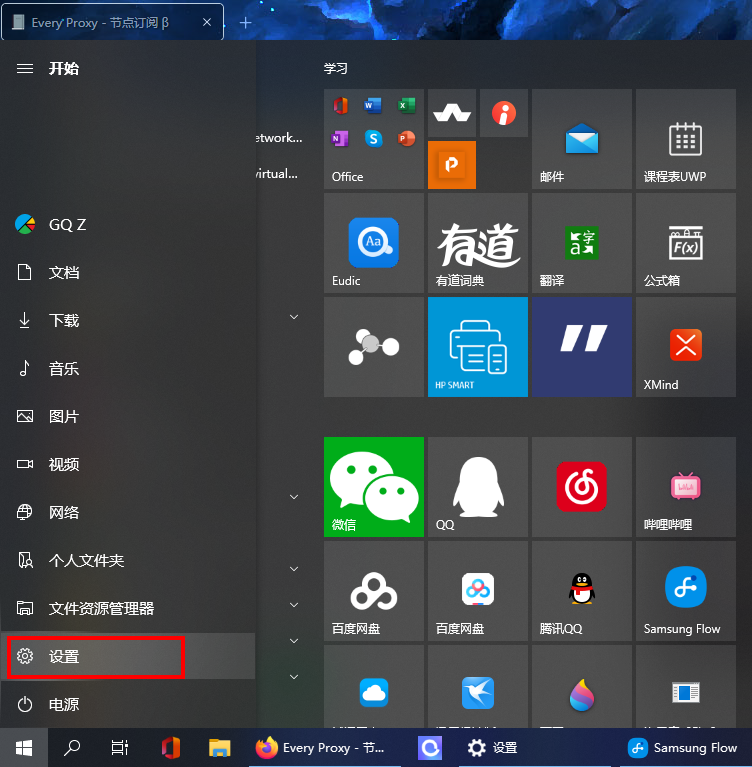Open the white-logo 百度网盘 tile
The width and height of the screenshot is (752, 767).
(374, 591)
